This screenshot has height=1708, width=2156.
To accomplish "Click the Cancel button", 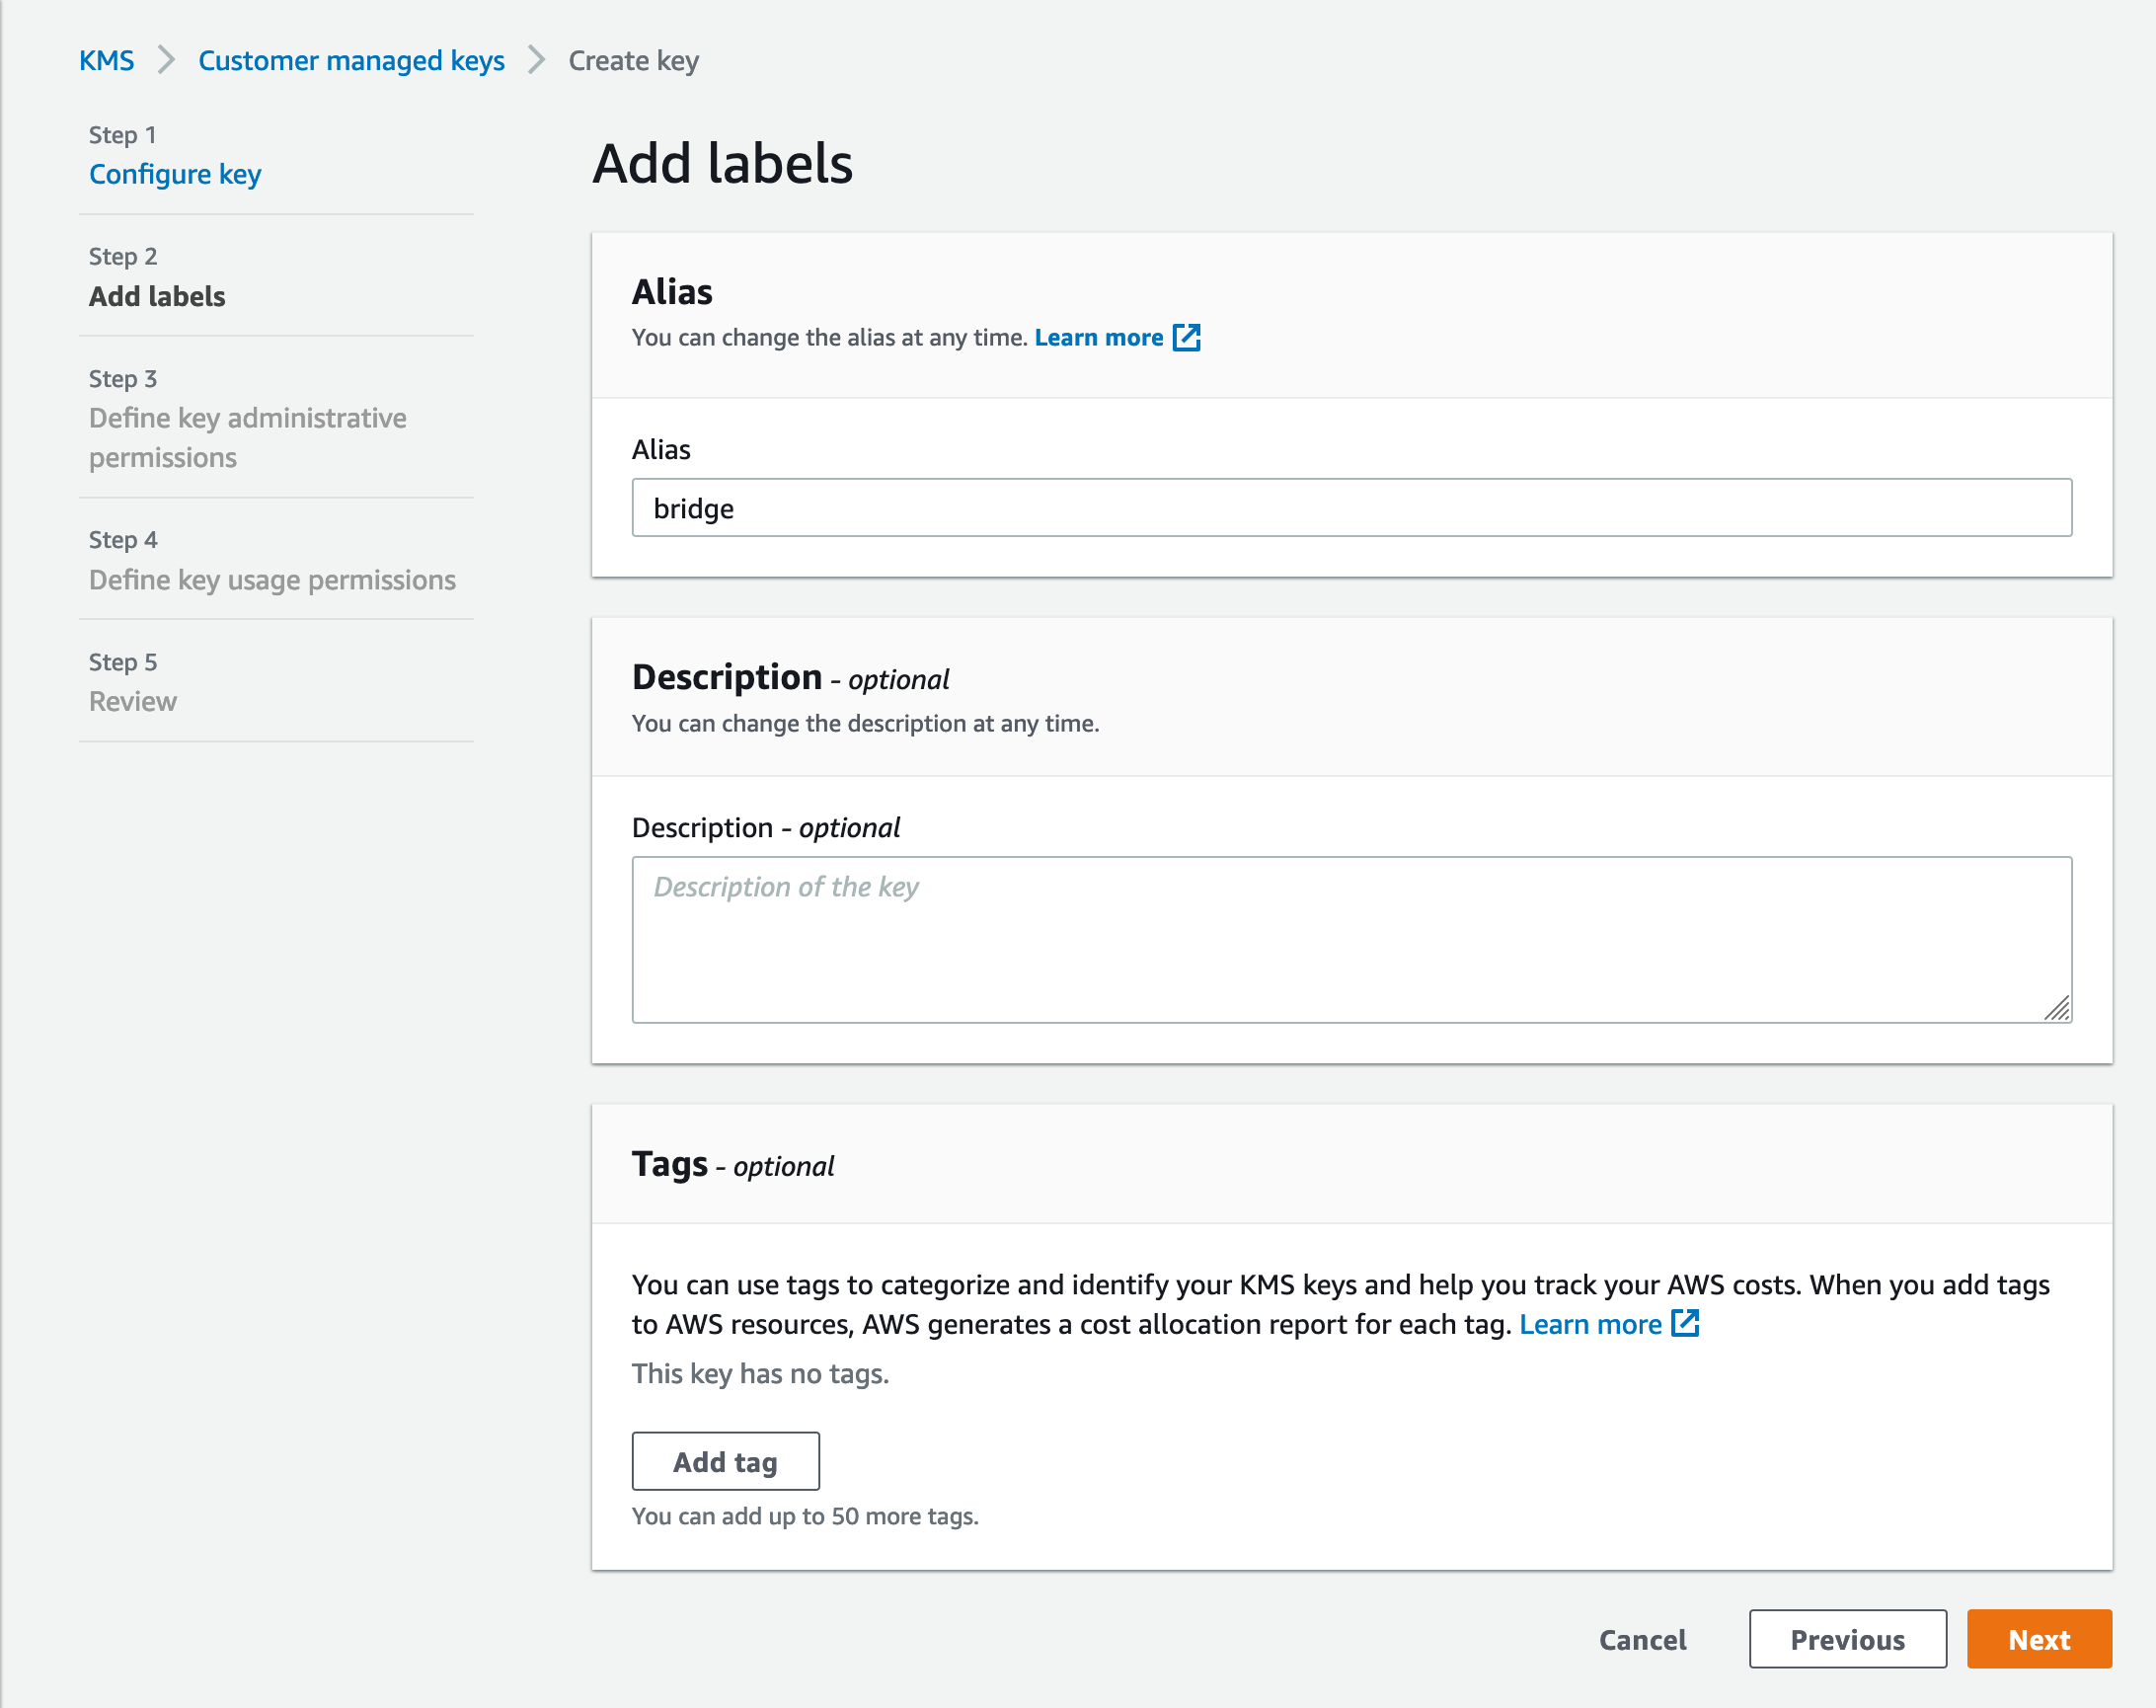I will (x=1642, y=1639).
